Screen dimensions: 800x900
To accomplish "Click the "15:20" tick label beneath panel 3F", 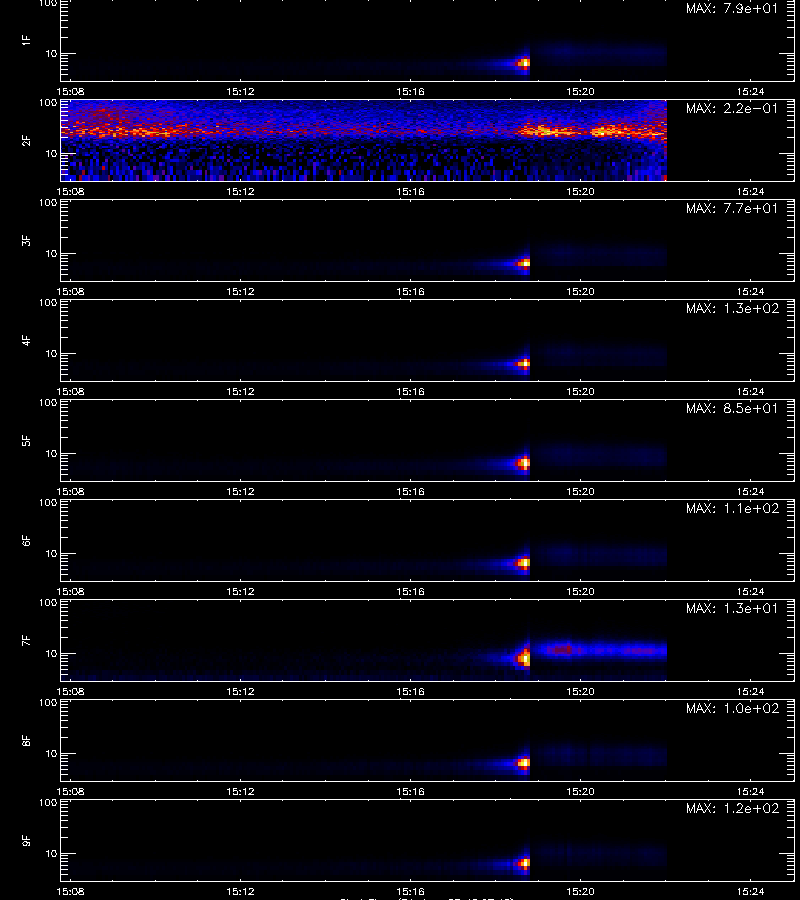I will click(580, 292).
